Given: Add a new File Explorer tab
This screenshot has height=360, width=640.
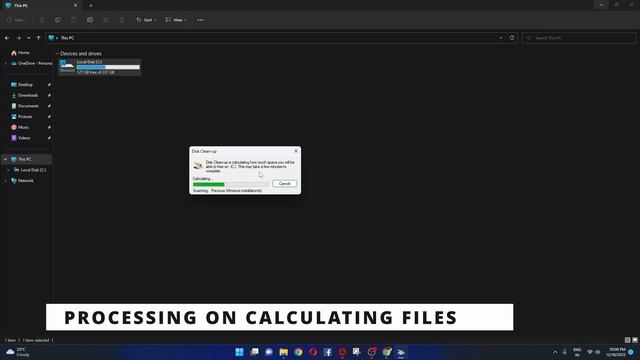Looking at the screenshot, I should pyautogui.click(x=91, y=6).
